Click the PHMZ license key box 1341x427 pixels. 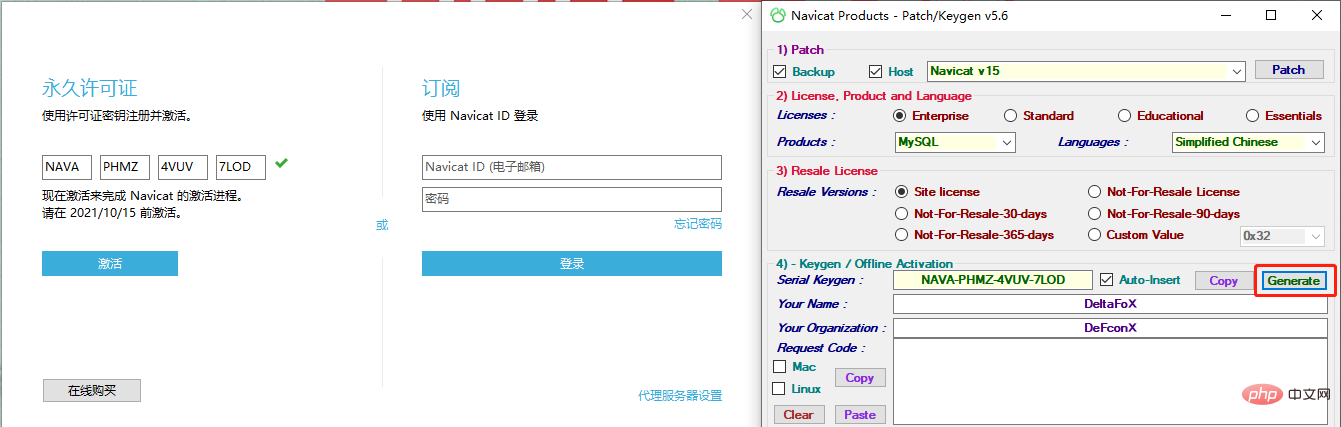click(125, 167)
